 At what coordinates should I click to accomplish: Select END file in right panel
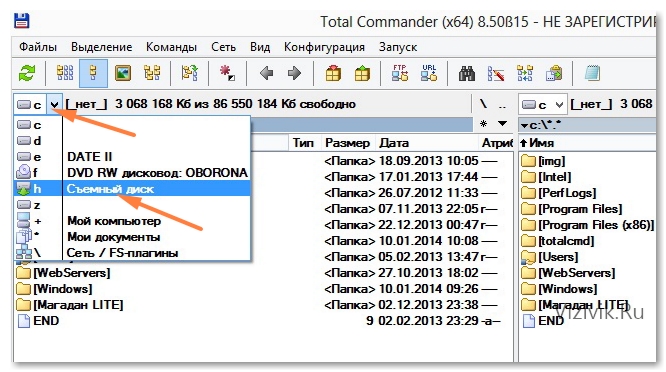[543, 321]
